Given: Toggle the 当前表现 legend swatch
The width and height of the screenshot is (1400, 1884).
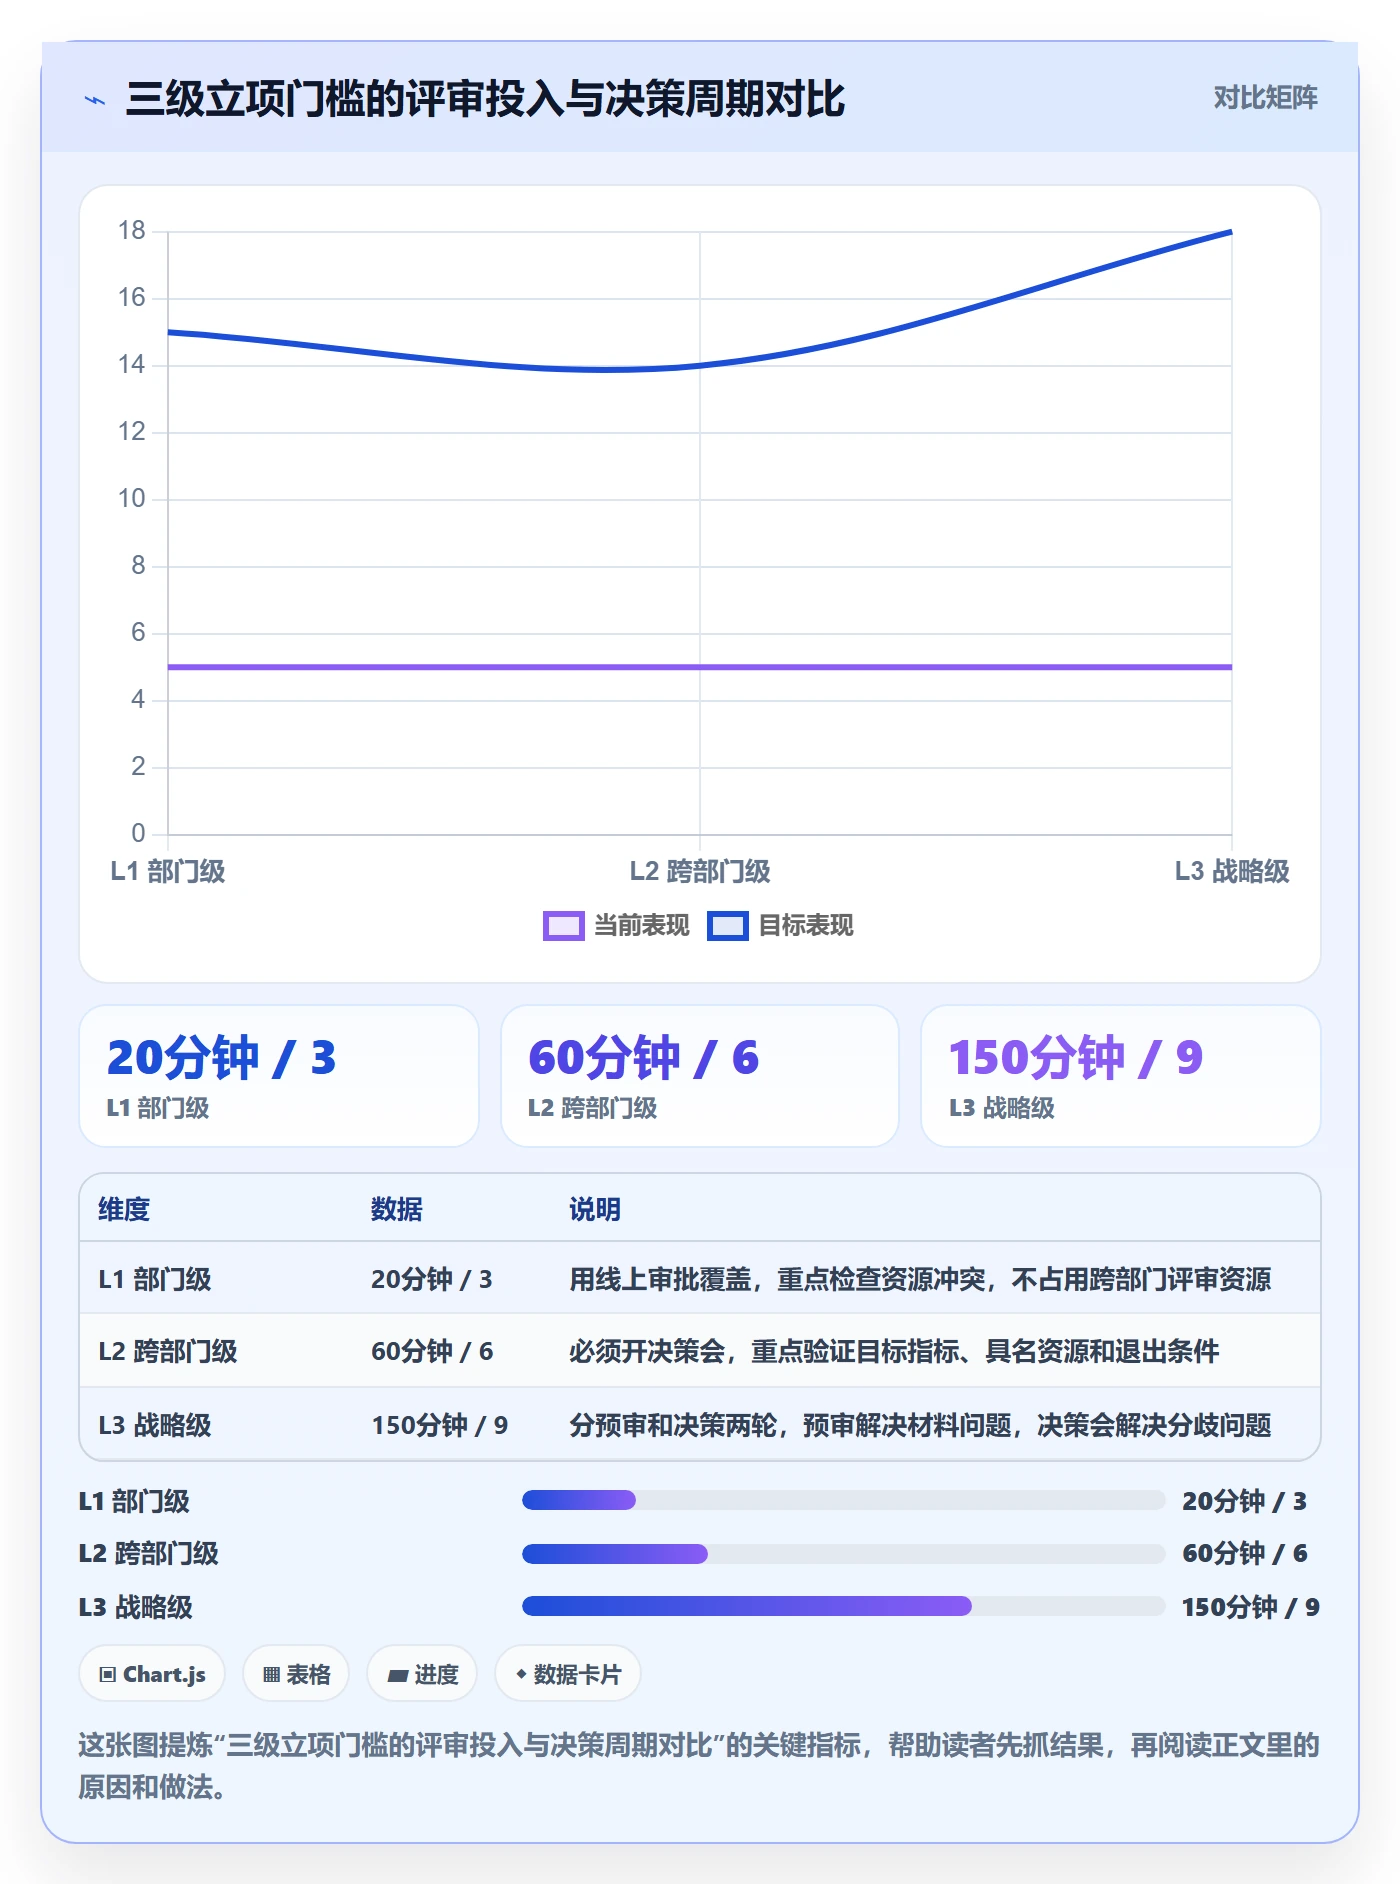Looking at the screenshot, I should coord(563,926).
